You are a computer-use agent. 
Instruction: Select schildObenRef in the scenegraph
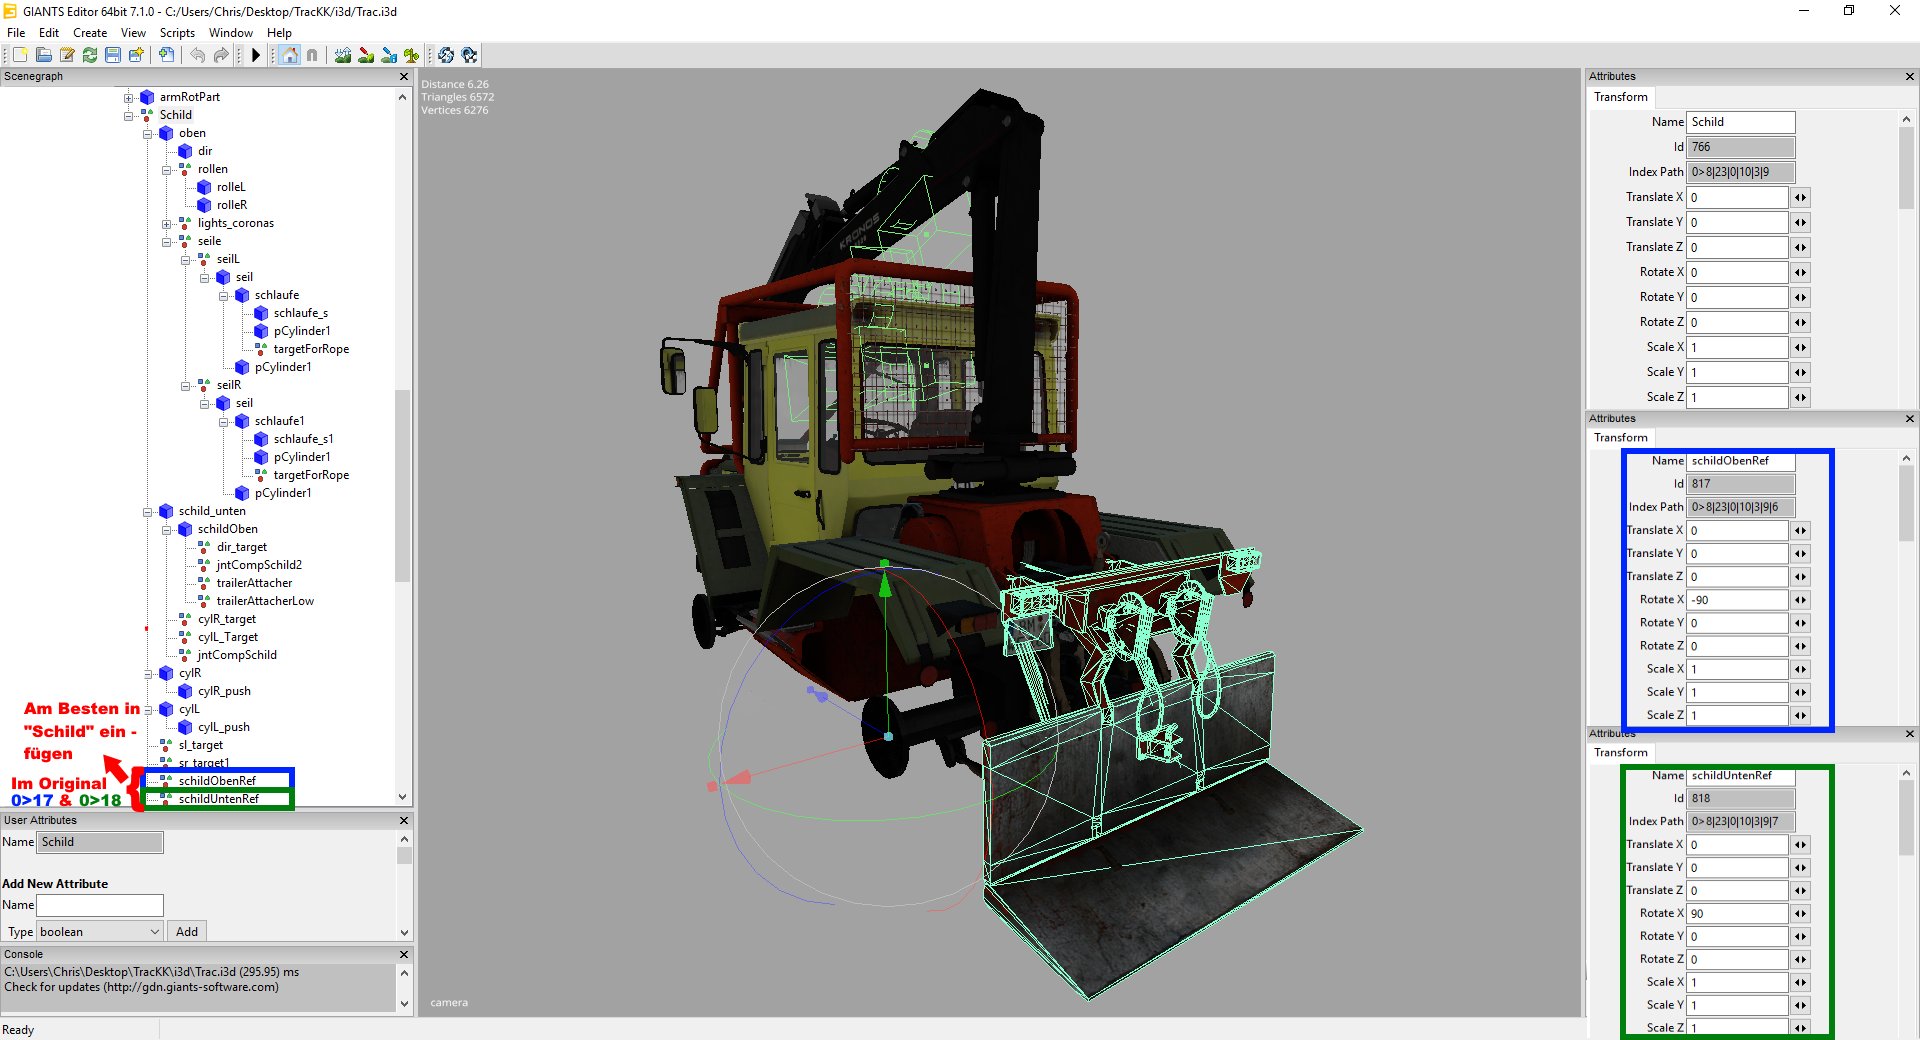(217, 780)
